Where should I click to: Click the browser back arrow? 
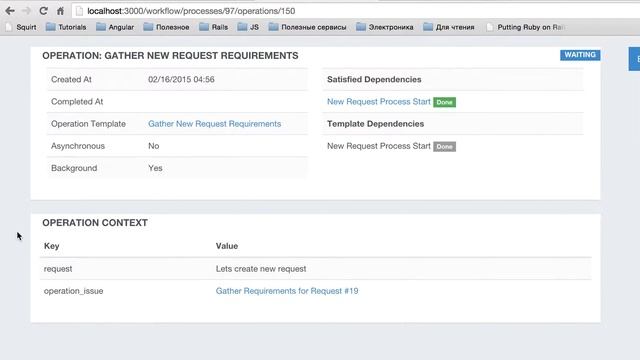tap(10, 11)
